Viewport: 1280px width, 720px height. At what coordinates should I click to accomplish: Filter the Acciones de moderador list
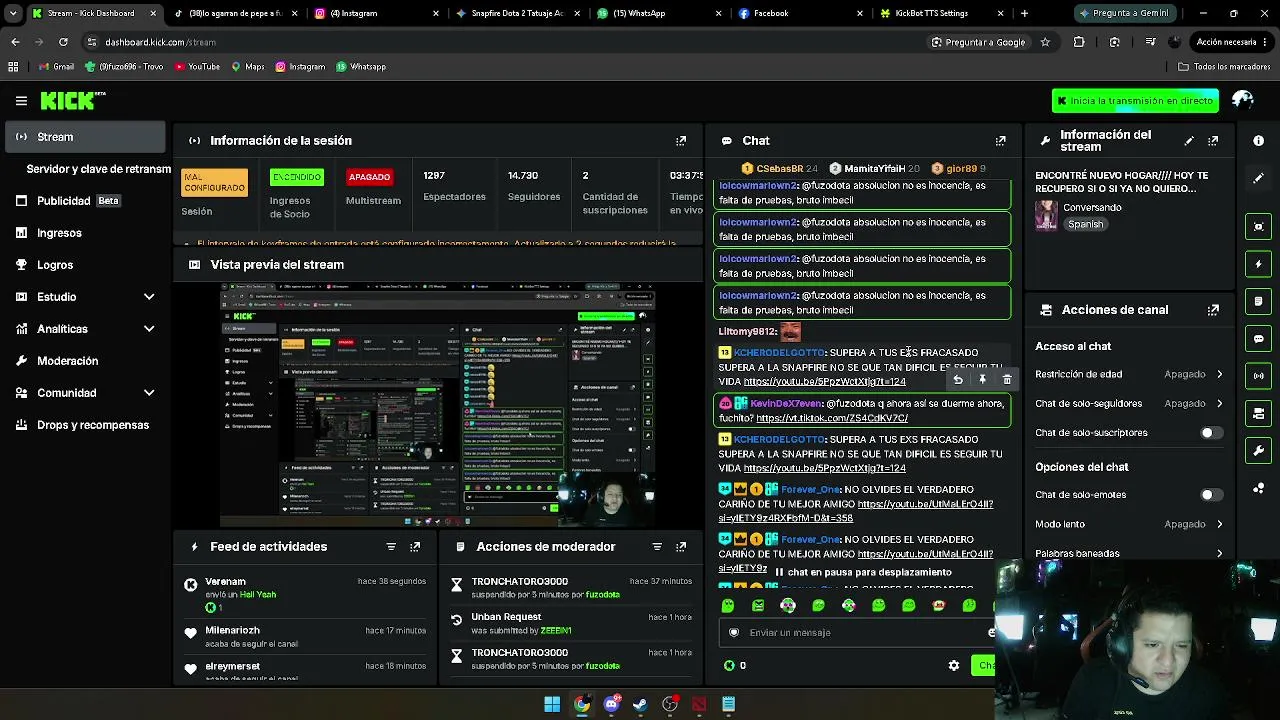pyautogui.click(x=657, y=547)
